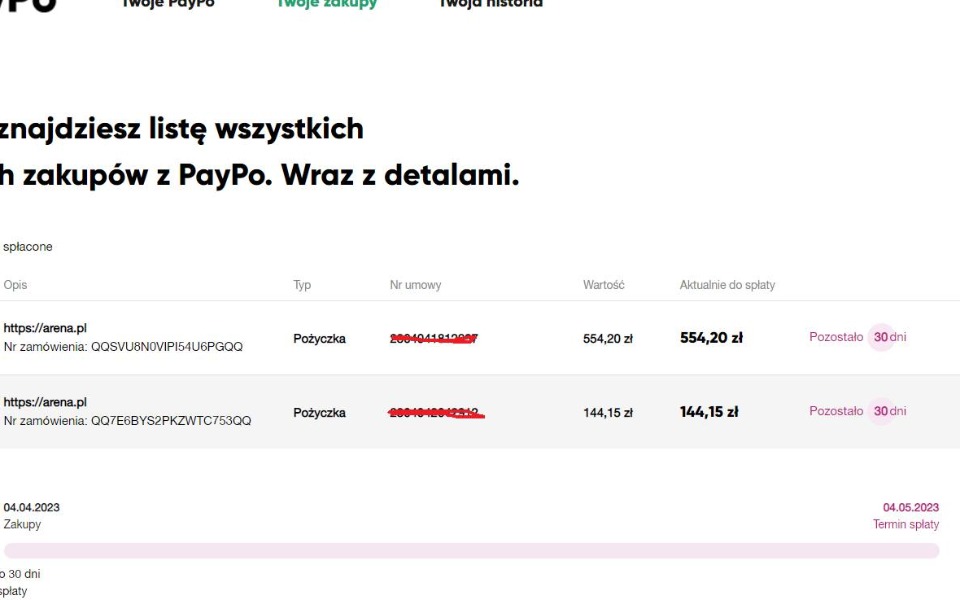The height and width of the screenshot is (600, 960).
Task: Click Pozostało 30 dni badge in 144,15 zł row
Action: point(858,411)
